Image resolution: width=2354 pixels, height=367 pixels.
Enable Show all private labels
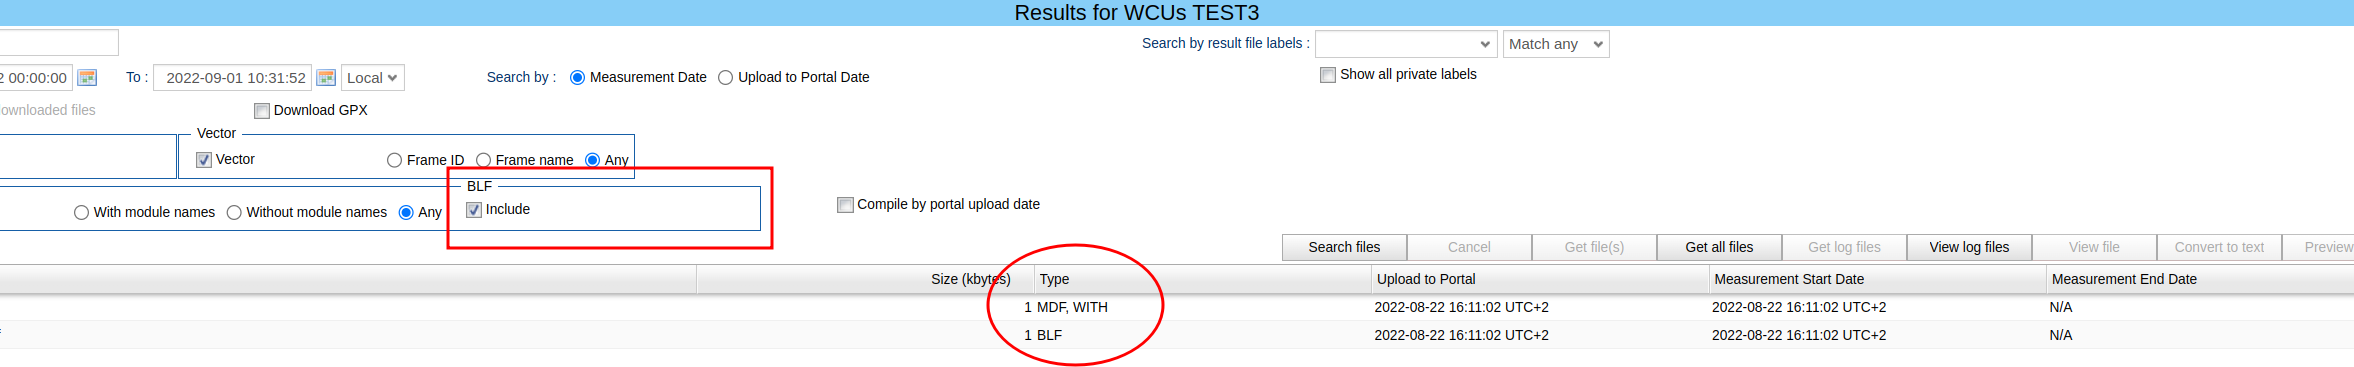point(1328,75)
